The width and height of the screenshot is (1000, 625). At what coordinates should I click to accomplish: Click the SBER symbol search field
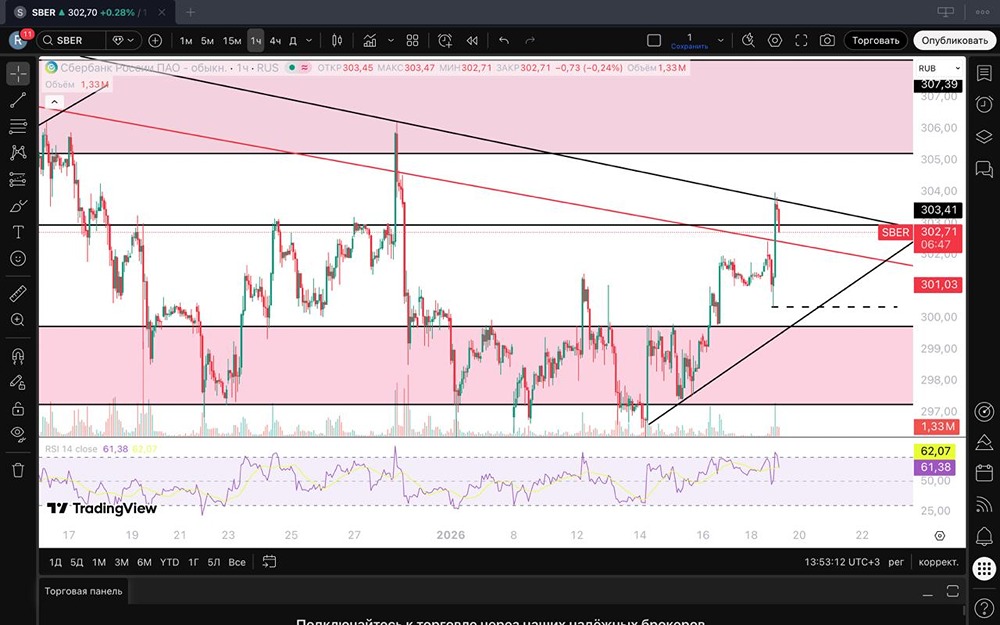[x=71, y=40]
